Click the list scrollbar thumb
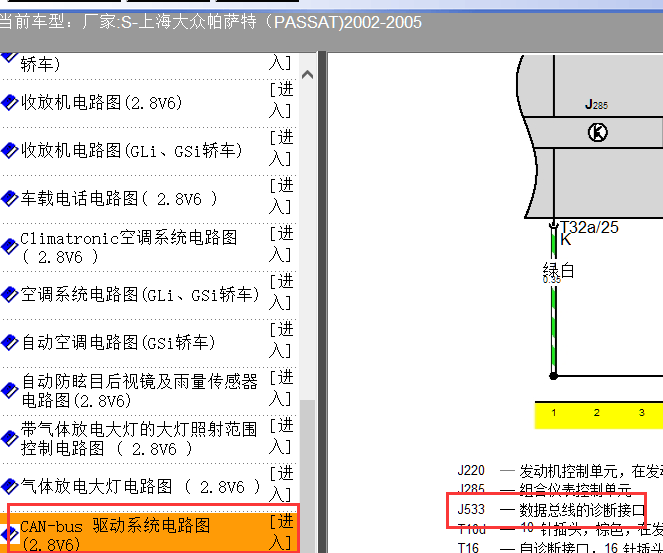663x553 pixels. tap(307, 476)
